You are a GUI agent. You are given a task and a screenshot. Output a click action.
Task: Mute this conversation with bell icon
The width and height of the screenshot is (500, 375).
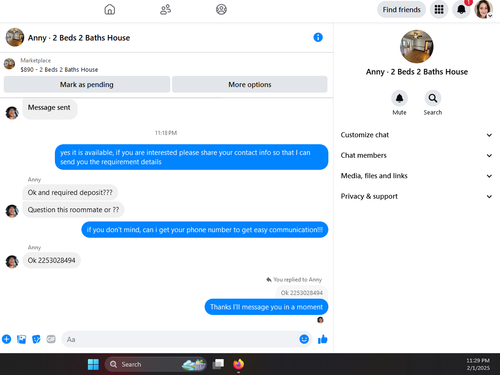point(399,98)
